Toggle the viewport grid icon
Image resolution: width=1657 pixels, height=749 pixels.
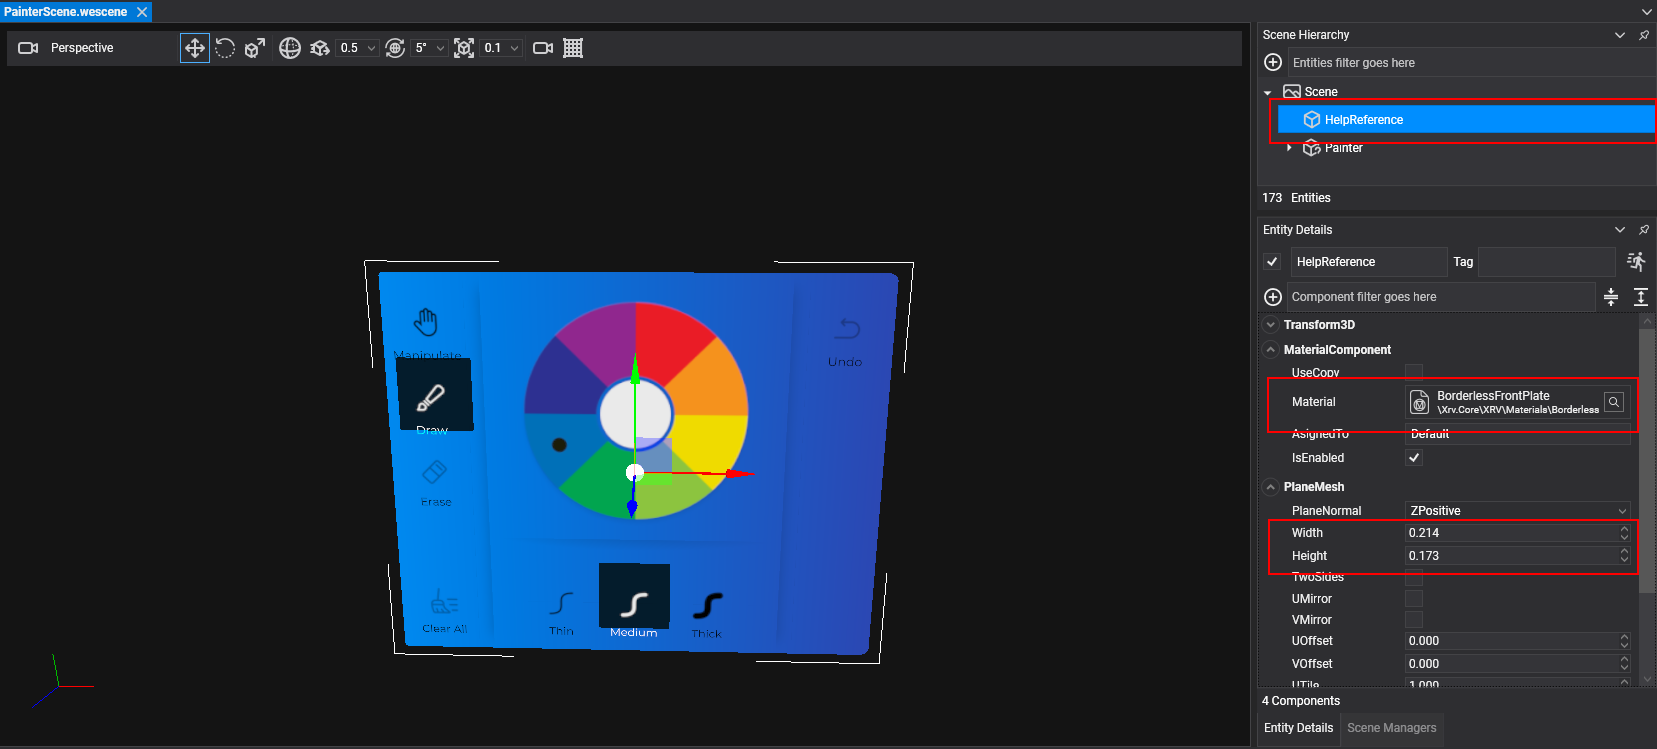(x=573, y=48)
